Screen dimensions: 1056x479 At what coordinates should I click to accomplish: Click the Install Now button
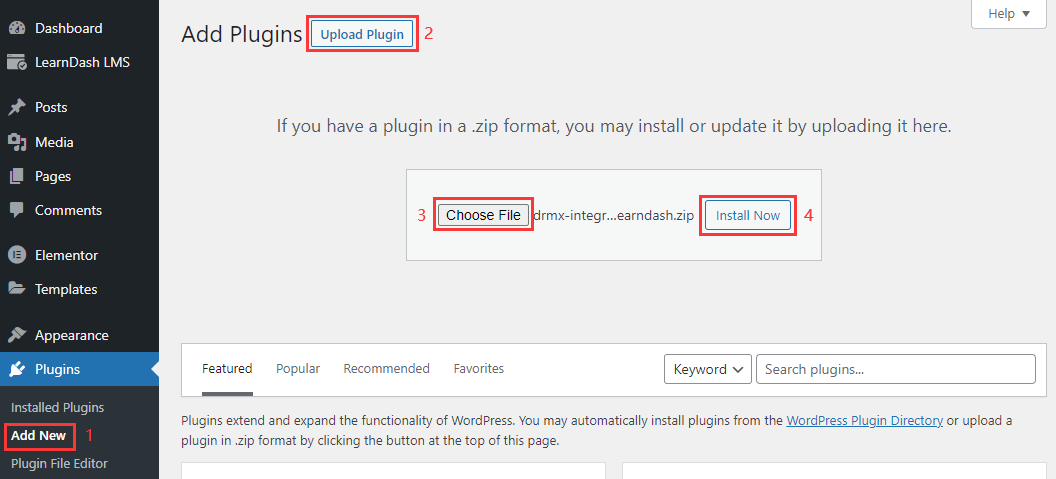748,215
